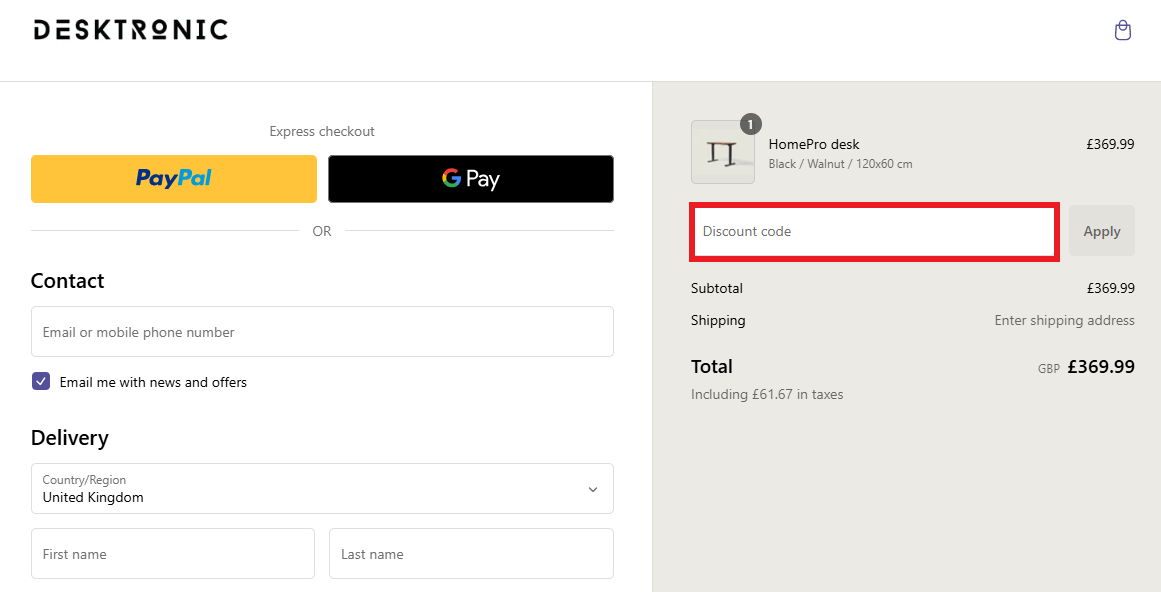Click the GBP currency label
Screen dimensions: 1161x592
[1048, 369]
